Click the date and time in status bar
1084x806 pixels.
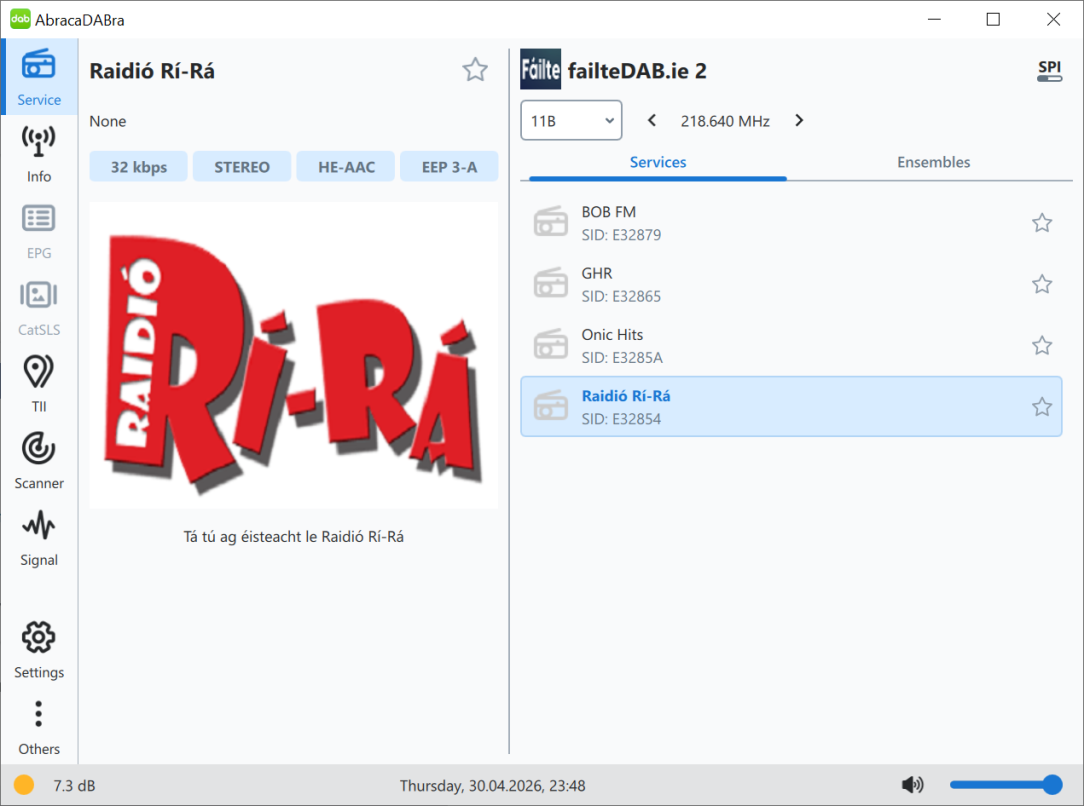(x=492, y=785)
